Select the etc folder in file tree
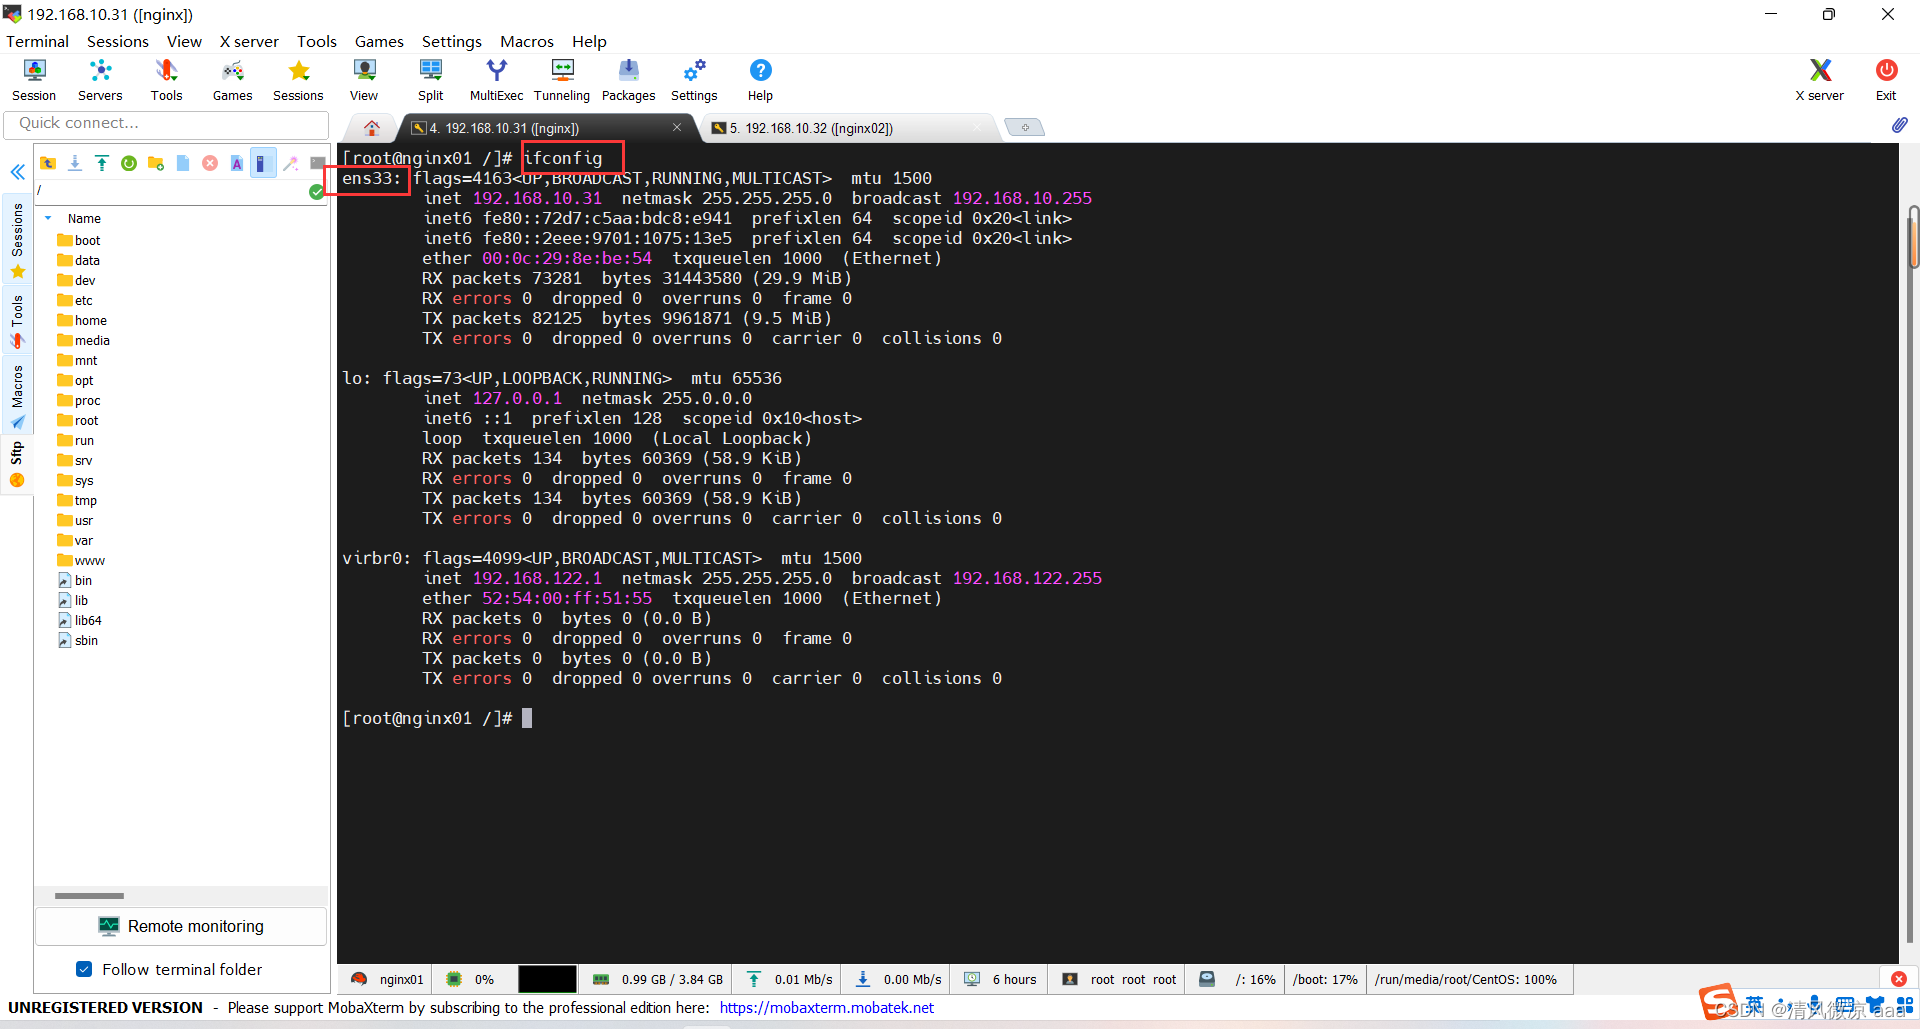1920x1029 pixels. 75,300
